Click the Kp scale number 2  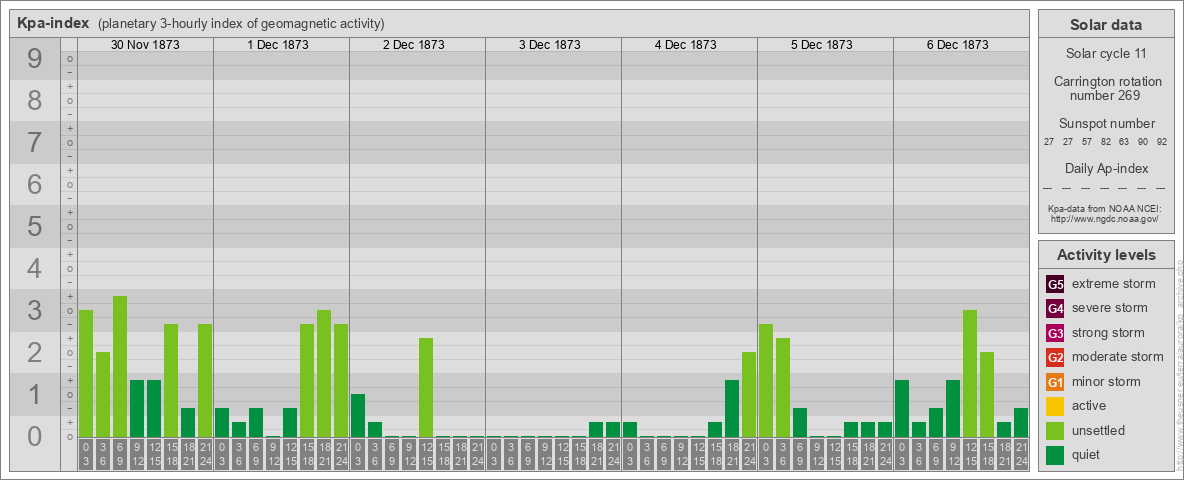click(x=34, y=352)
